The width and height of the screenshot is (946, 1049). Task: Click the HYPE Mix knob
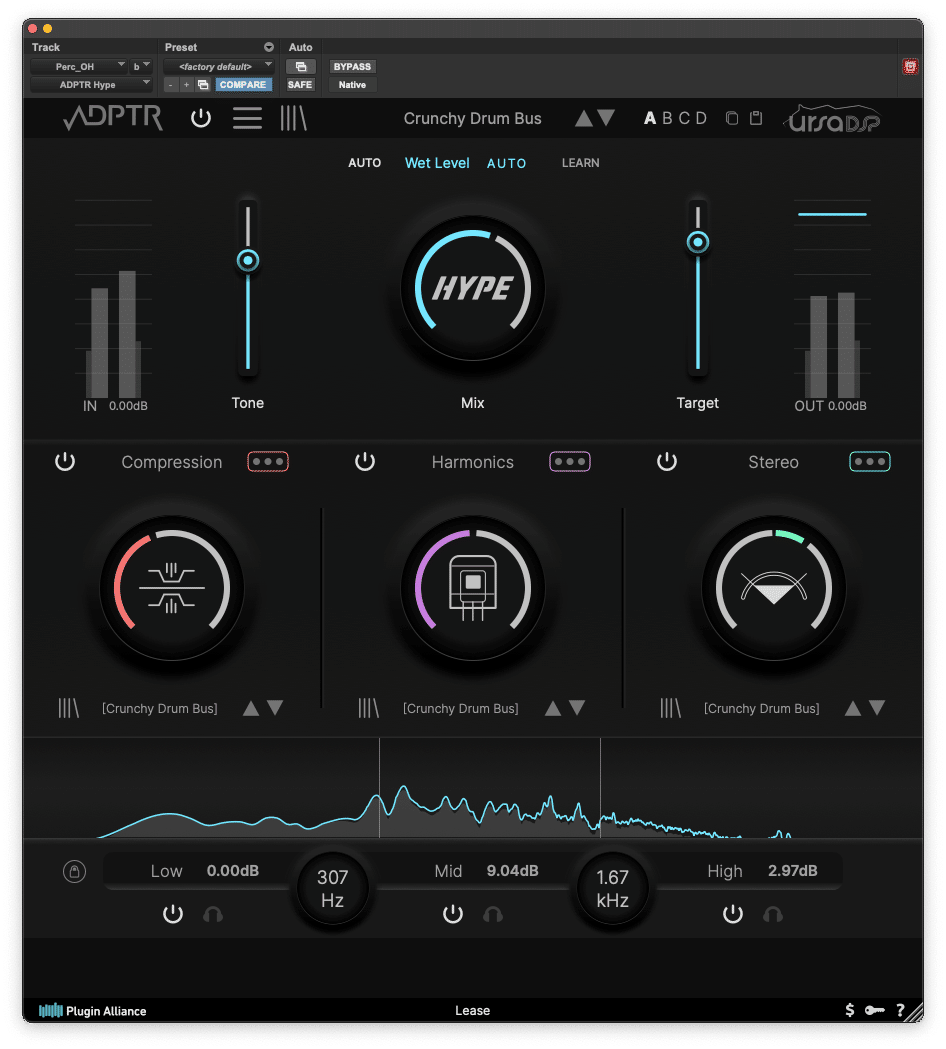point(472,288)
